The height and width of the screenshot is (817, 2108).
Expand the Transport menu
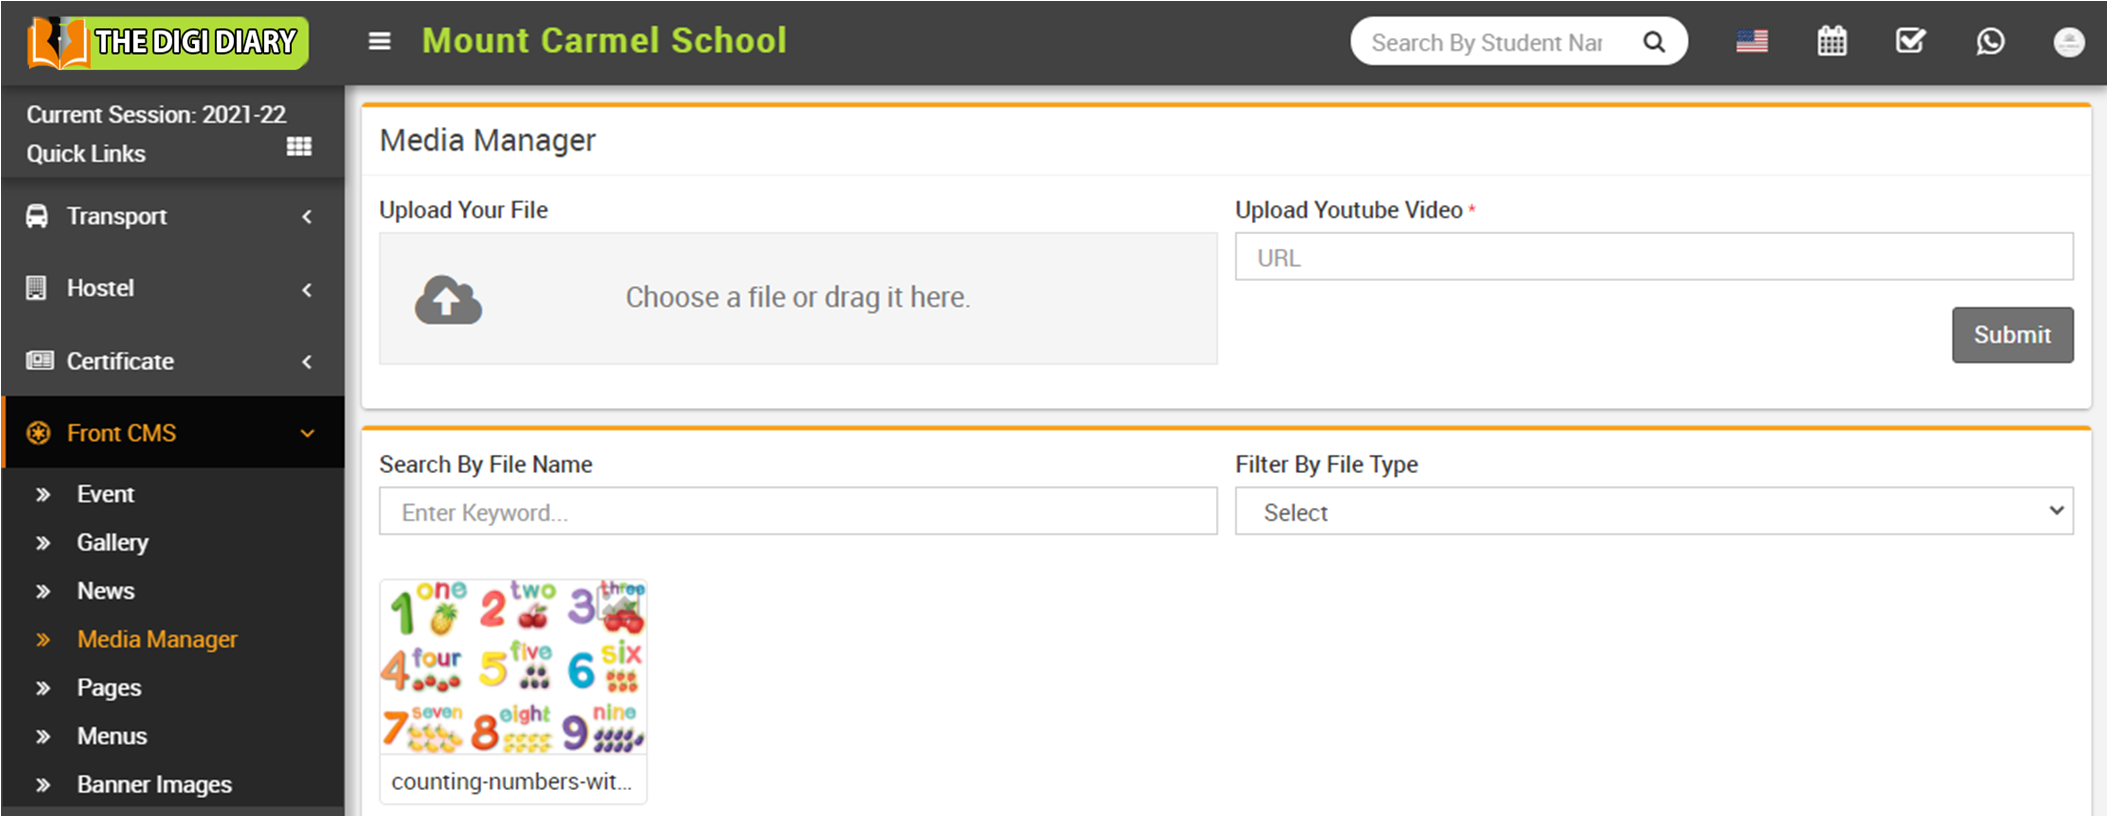[x=172, y=216]
